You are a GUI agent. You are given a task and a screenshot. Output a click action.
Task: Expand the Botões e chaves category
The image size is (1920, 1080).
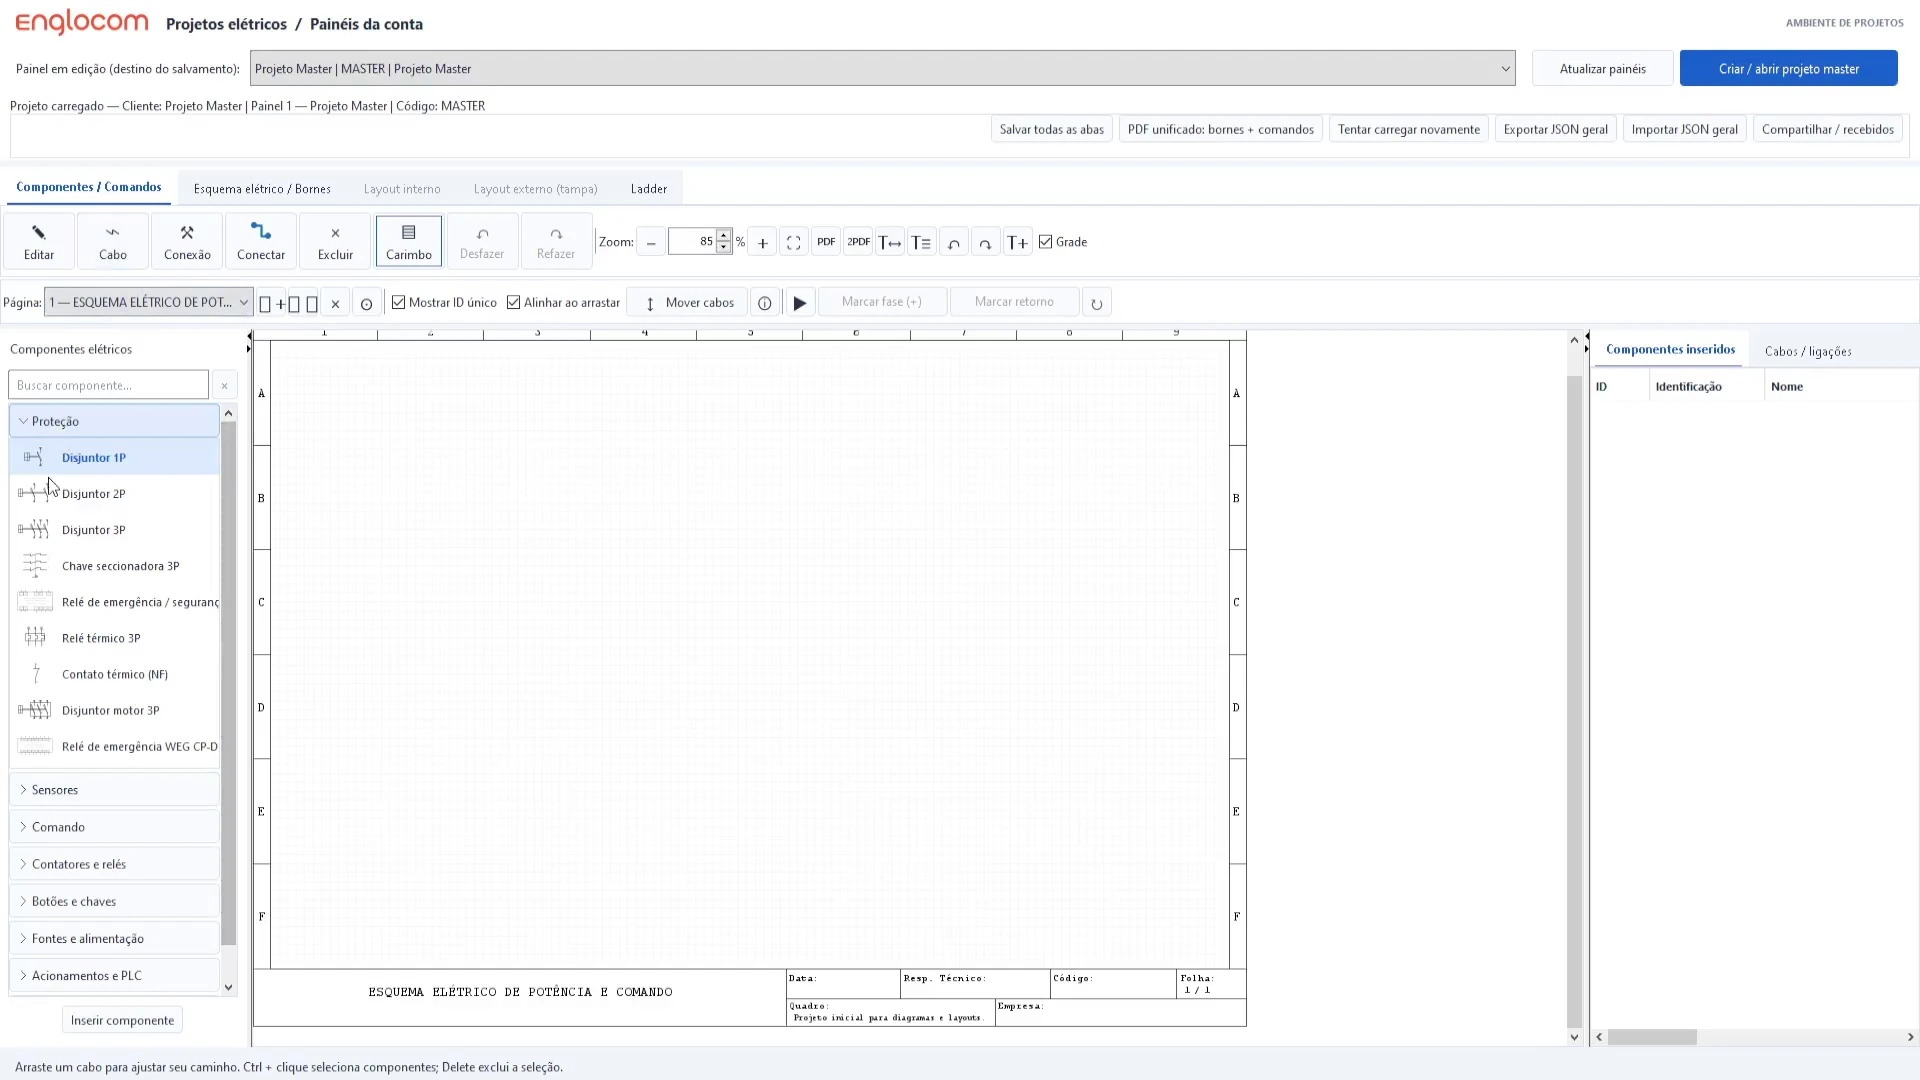(x=114, y=901)
